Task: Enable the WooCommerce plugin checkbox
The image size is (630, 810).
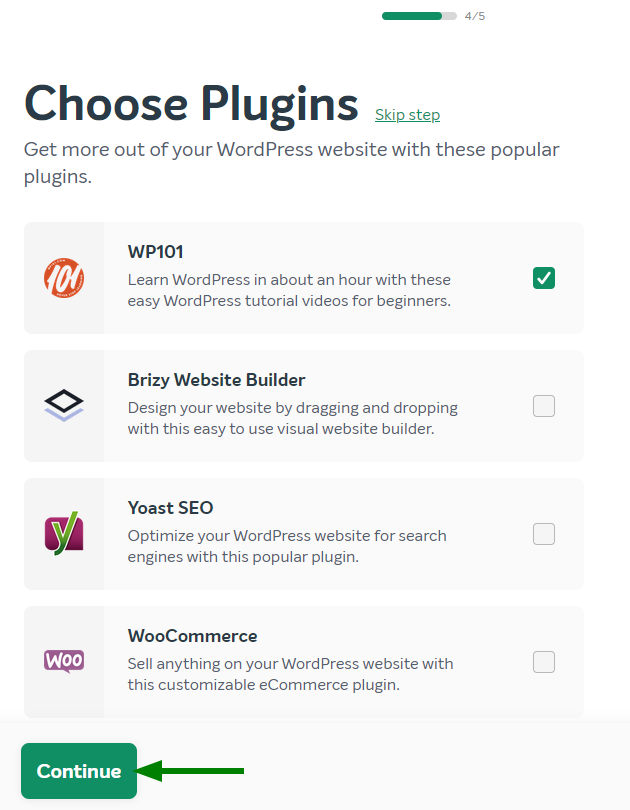Action: (x=543, y=662)
